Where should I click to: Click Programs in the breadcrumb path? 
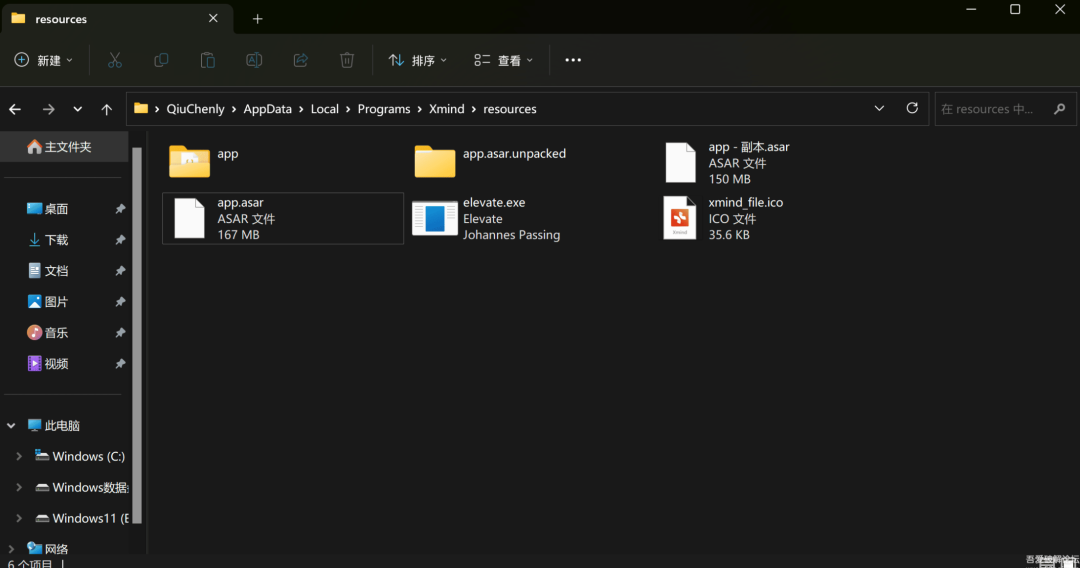coord(384,109)
